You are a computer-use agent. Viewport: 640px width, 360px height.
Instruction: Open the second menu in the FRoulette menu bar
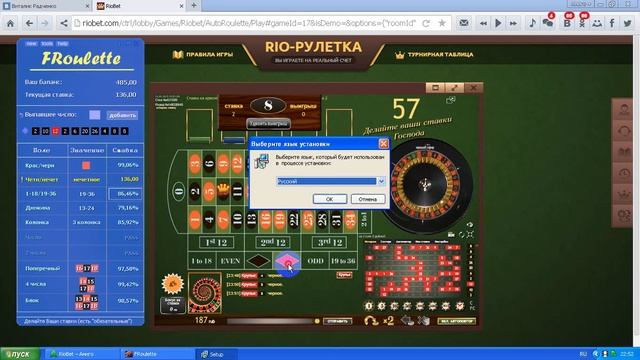47,43
